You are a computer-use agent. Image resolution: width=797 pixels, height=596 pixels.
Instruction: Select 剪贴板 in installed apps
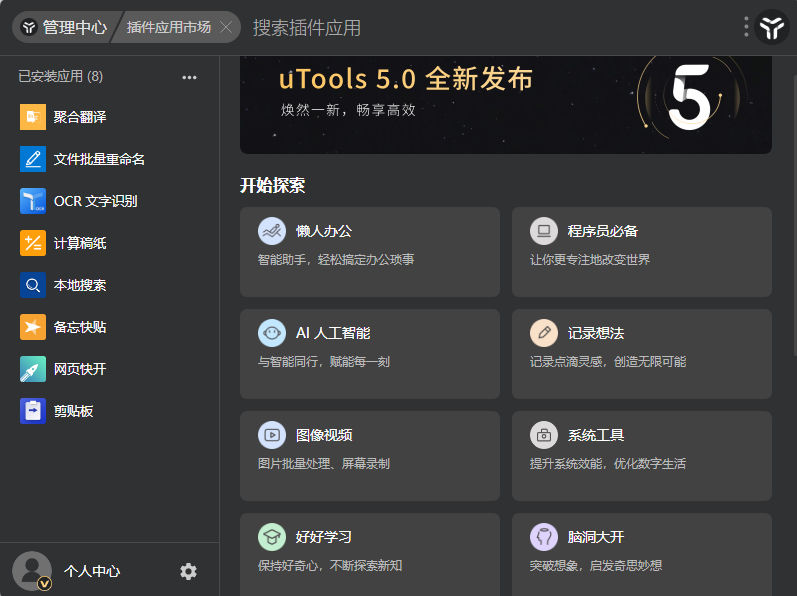(109, 411)
